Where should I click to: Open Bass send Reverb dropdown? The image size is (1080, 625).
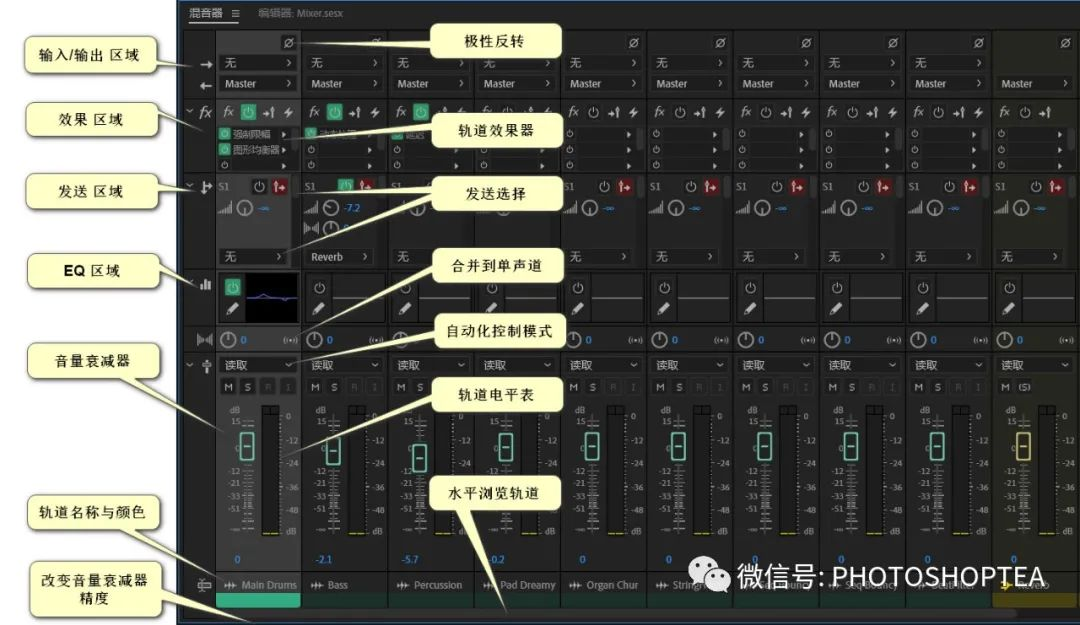coord(339,256)
